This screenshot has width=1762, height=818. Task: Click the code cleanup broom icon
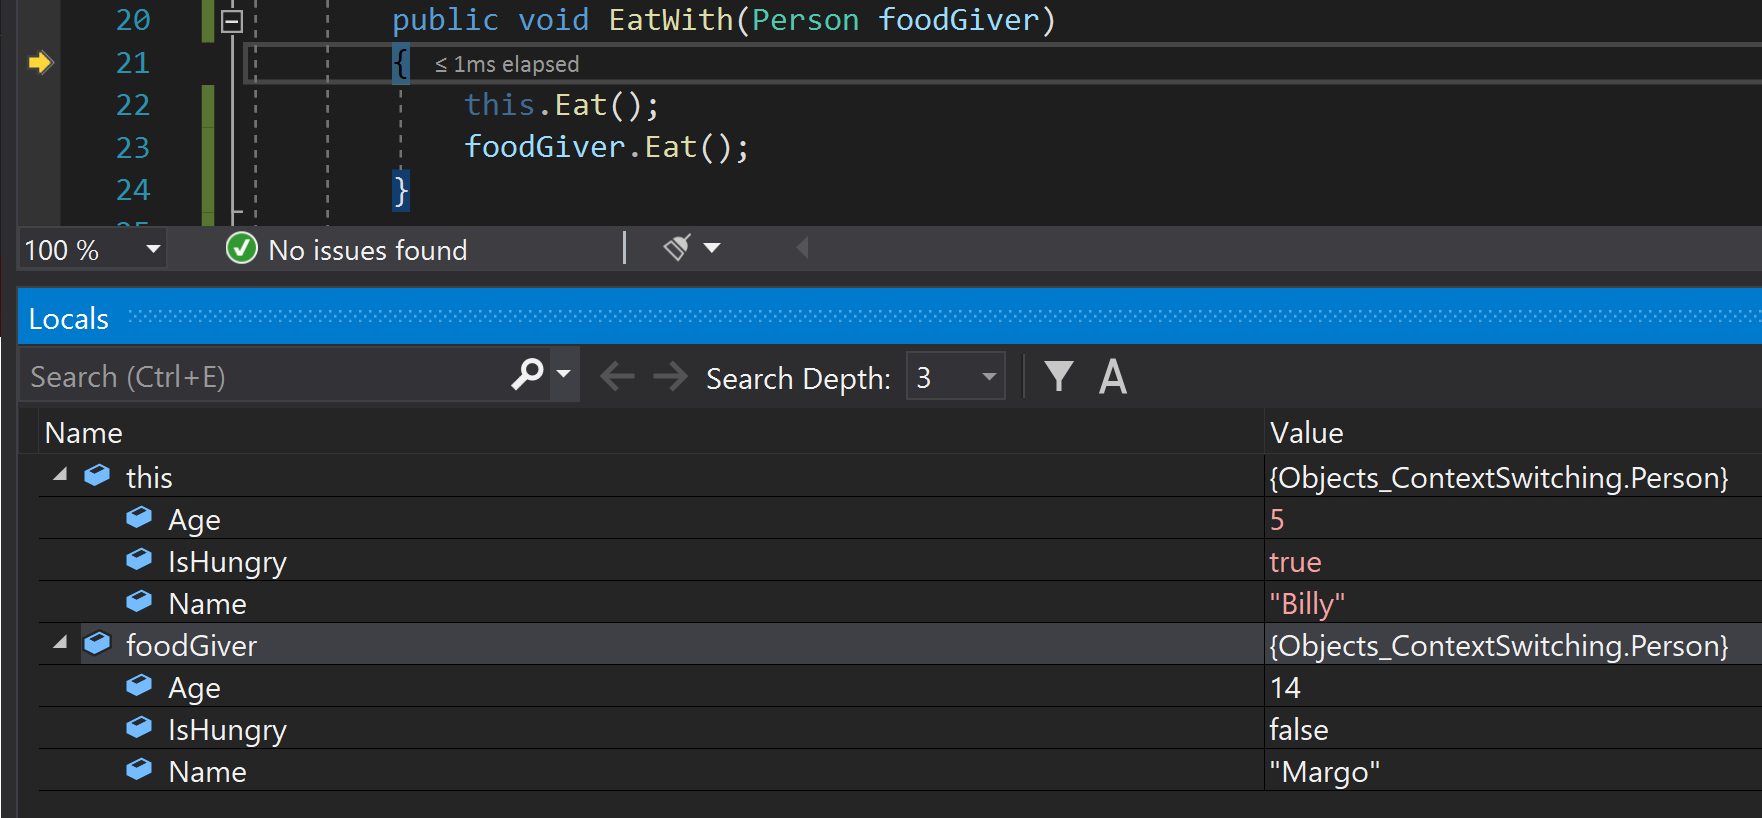[x=677, y=247]
